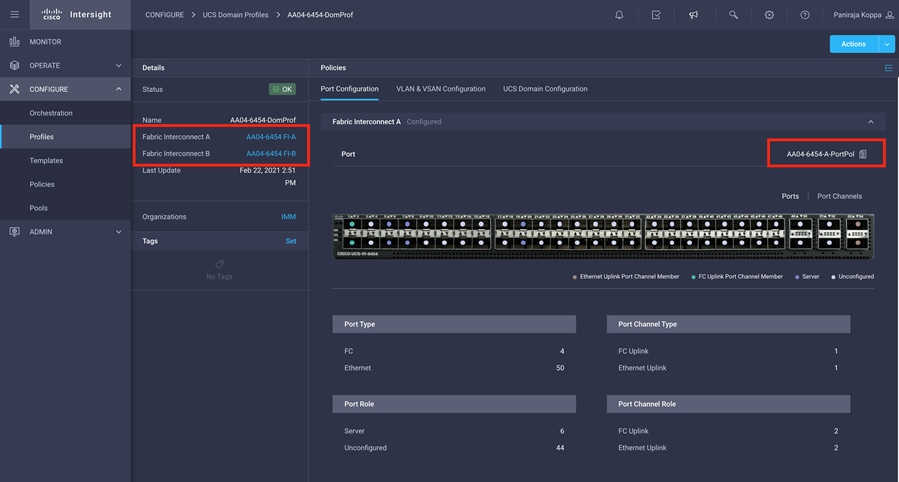Click the Port Channel Role table header
Image resolution: width=899 pixels, height=482 pixels.
728,403
